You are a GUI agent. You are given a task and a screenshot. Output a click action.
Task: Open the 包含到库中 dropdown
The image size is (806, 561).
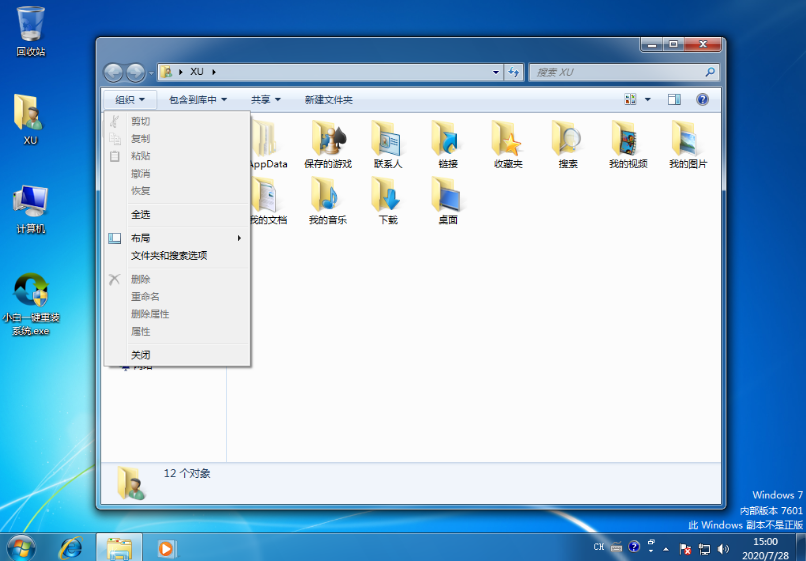click(197, 100)
